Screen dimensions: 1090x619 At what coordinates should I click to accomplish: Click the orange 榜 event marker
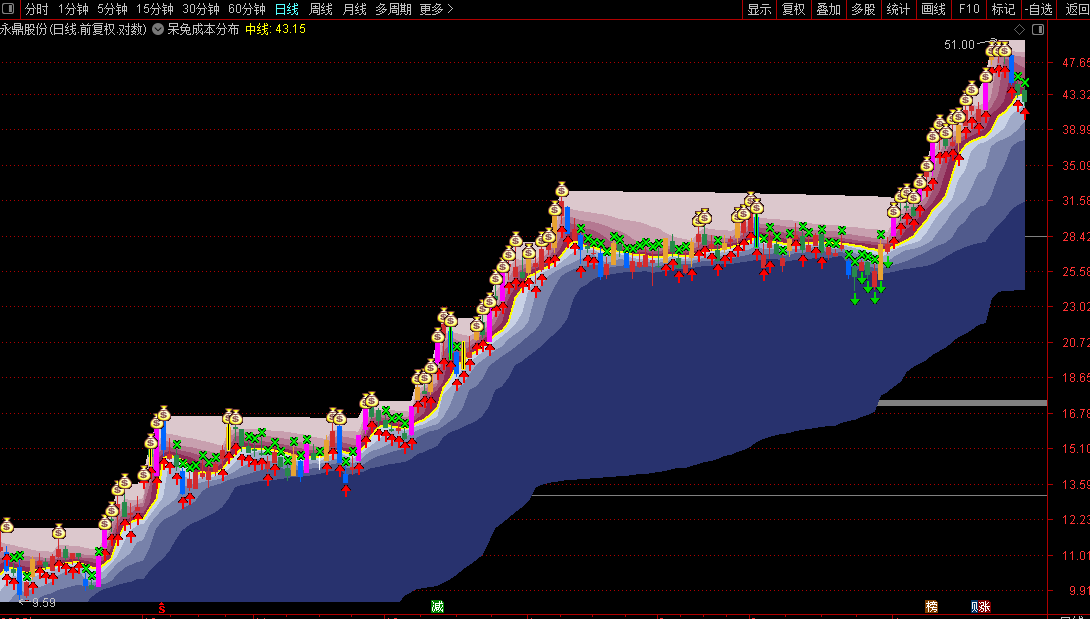click(x=931, y=606)
